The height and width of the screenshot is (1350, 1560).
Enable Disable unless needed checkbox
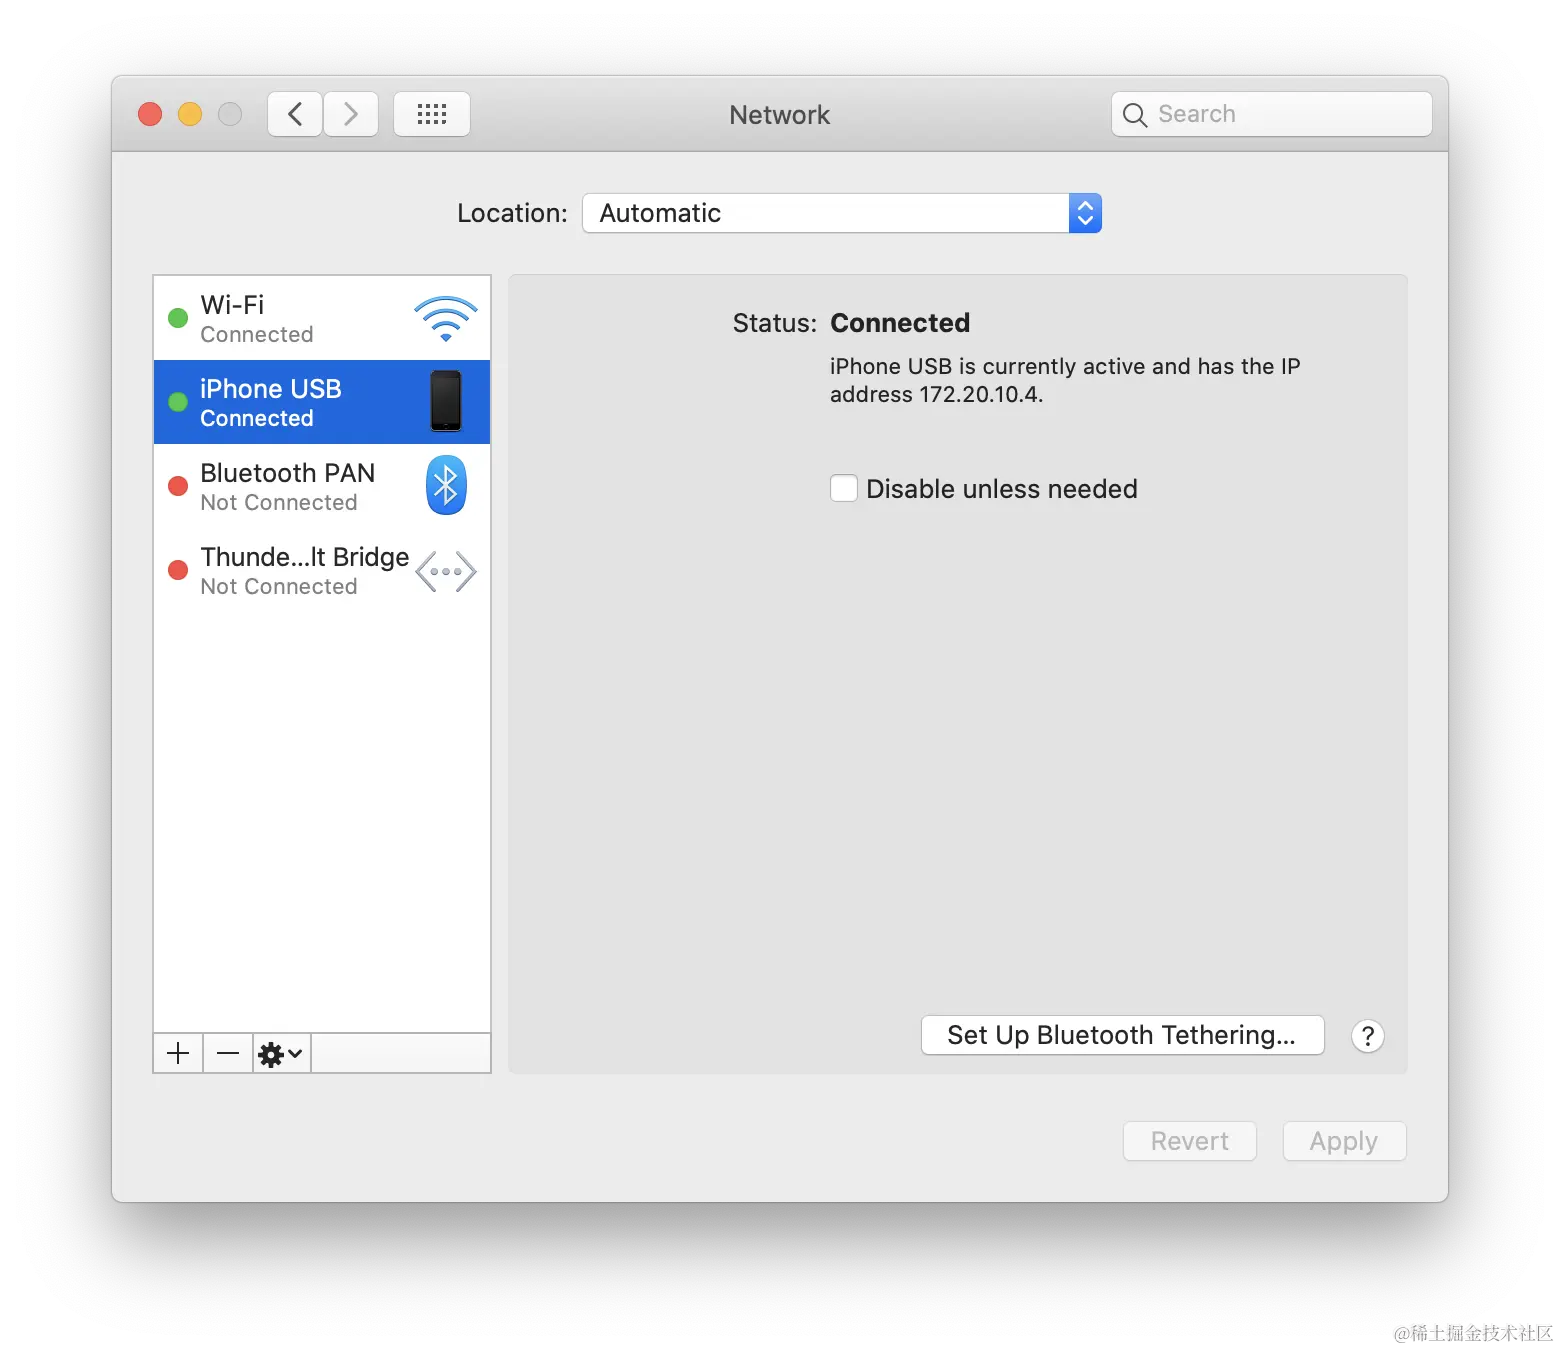[x=844, y=488]
